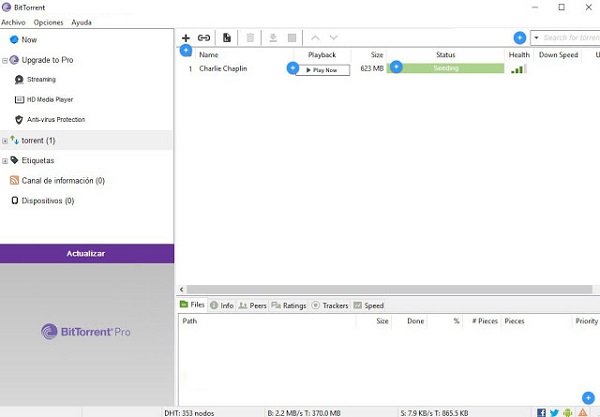Move torrent up in queue
This screenshot has height=417, width=600.
point(315,38)
